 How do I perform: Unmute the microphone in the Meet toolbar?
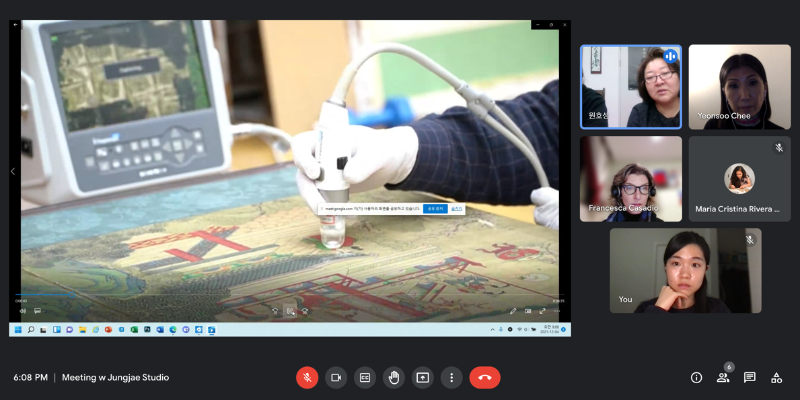point(307,378)
